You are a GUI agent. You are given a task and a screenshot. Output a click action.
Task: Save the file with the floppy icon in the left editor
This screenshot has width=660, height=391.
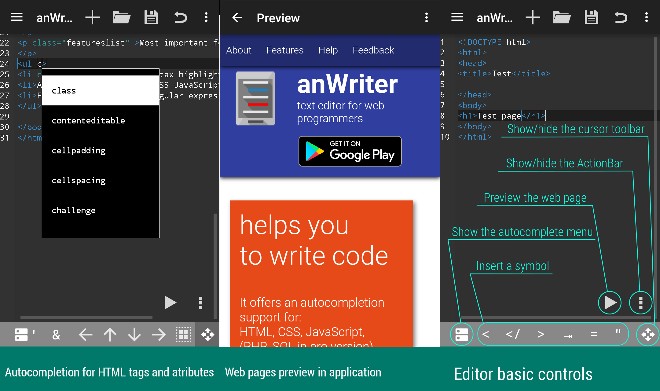(x=151, y=17)
